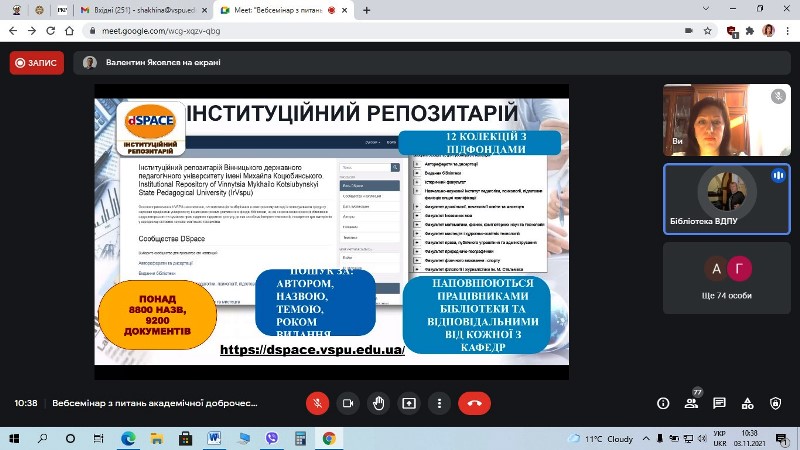
Task: Select your own video tile labeled Ви
Action: click(727, 120)
